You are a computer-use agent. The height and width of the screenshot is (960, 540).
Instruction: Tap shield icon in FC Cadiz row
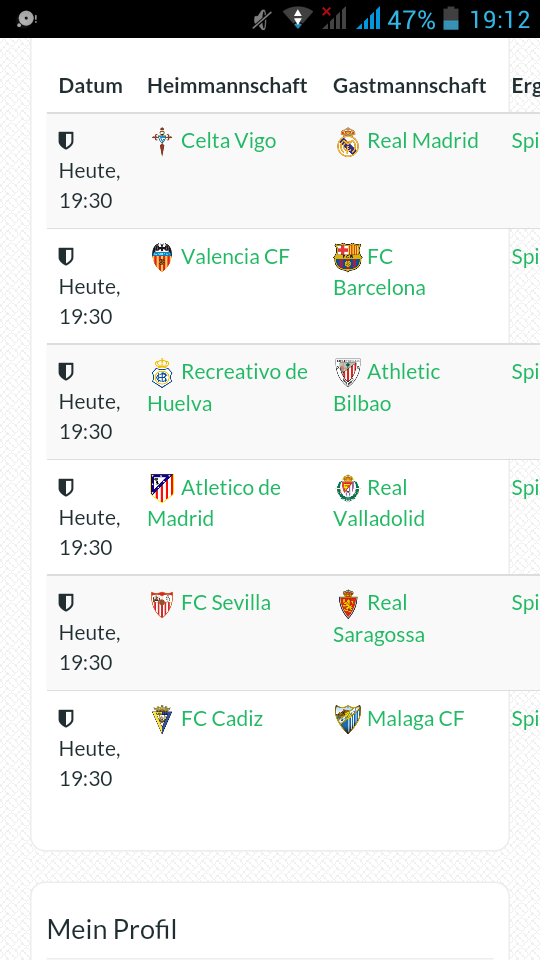tap(66, 719)
